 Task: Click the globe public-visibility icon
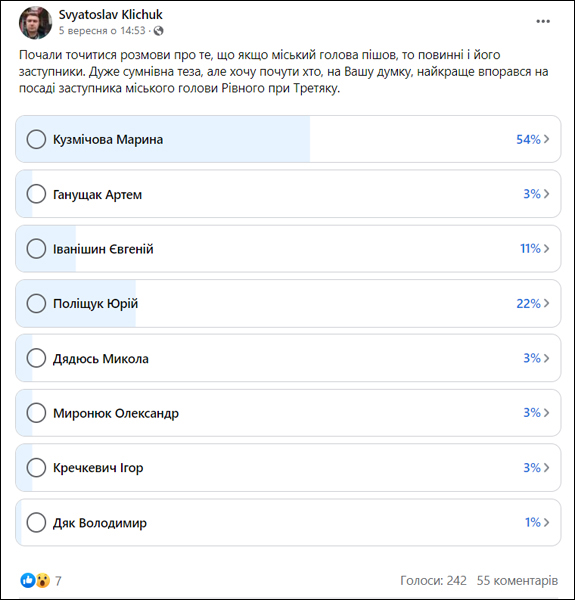tap(158, 31)
